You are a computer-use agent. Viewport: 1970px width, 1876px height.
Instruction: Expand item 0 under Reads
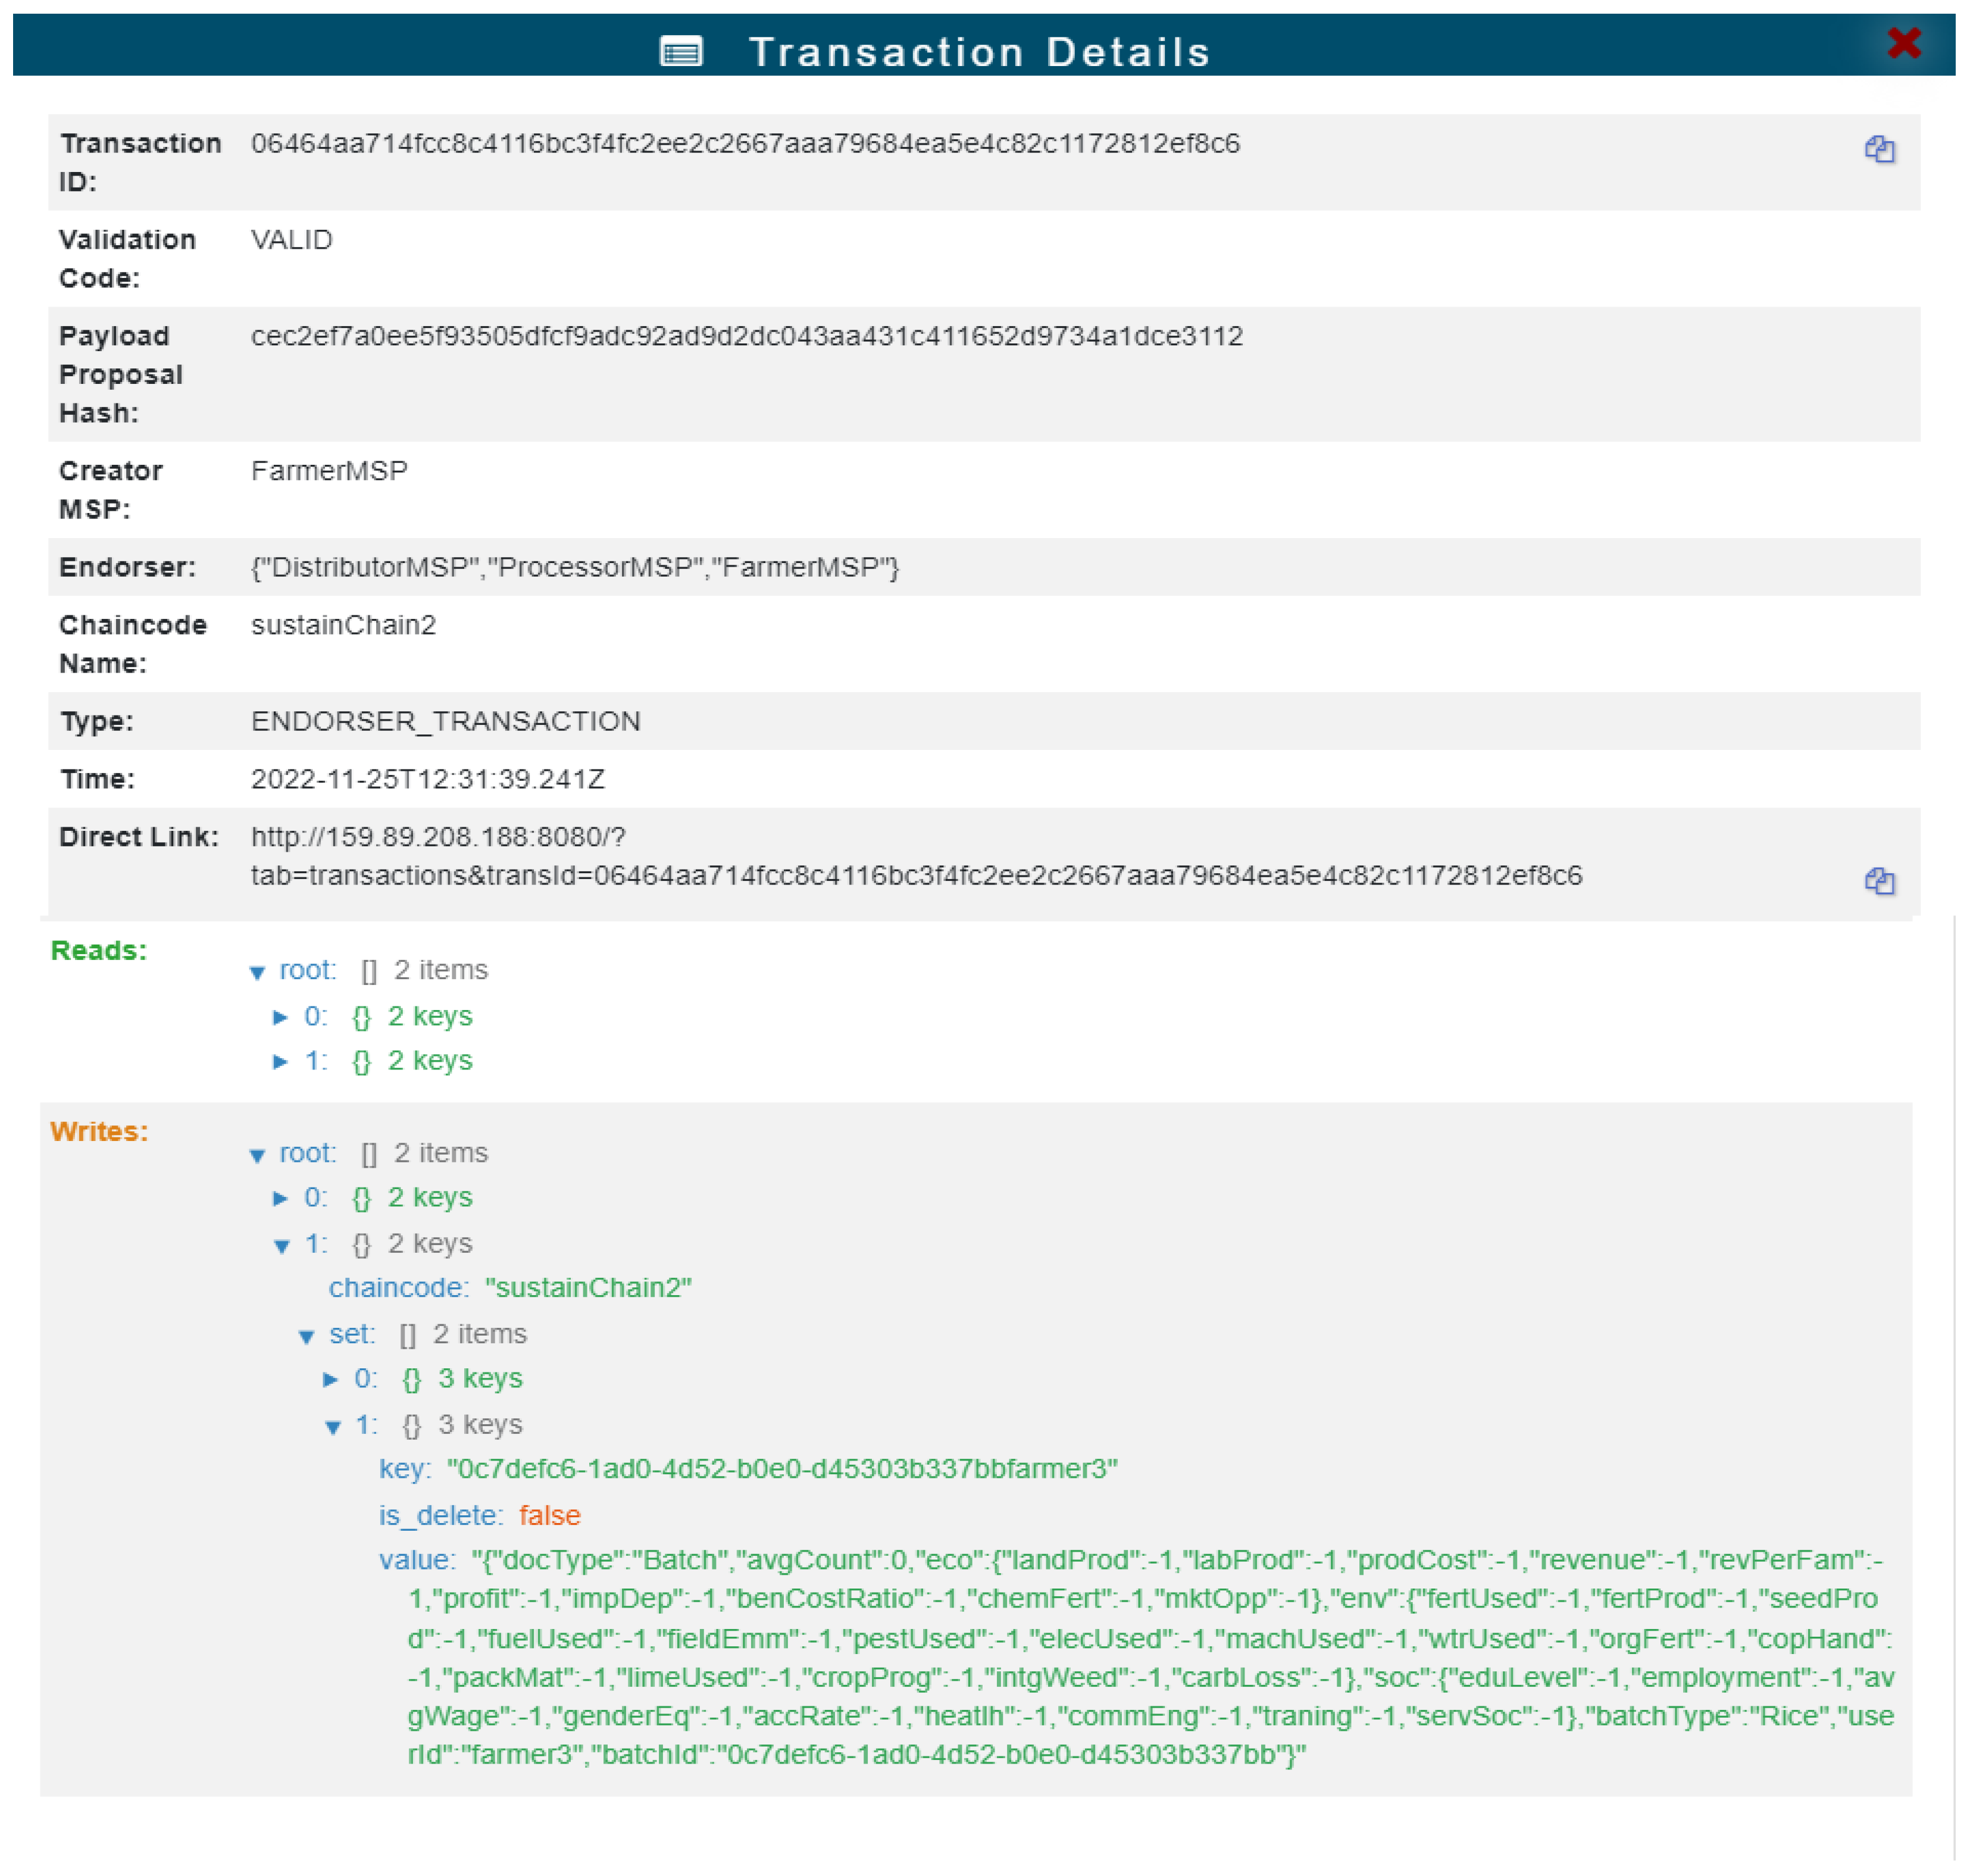[281, 1017]
